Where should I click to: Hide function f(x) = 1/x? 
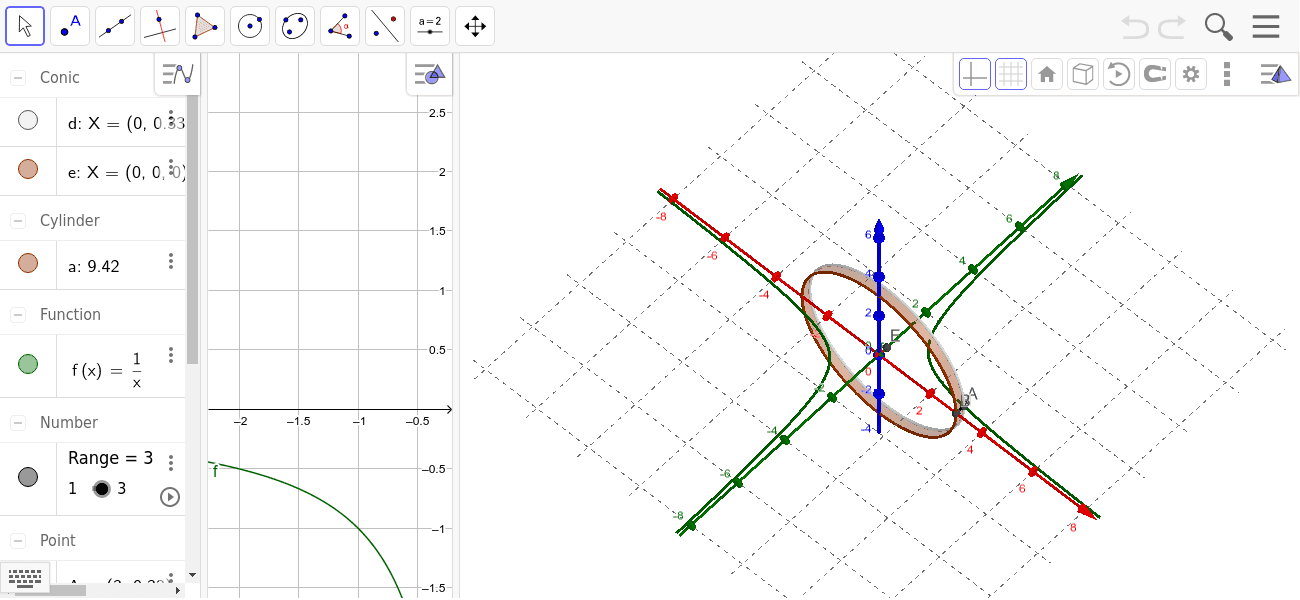pyautogui.click(x=27, y=364)
